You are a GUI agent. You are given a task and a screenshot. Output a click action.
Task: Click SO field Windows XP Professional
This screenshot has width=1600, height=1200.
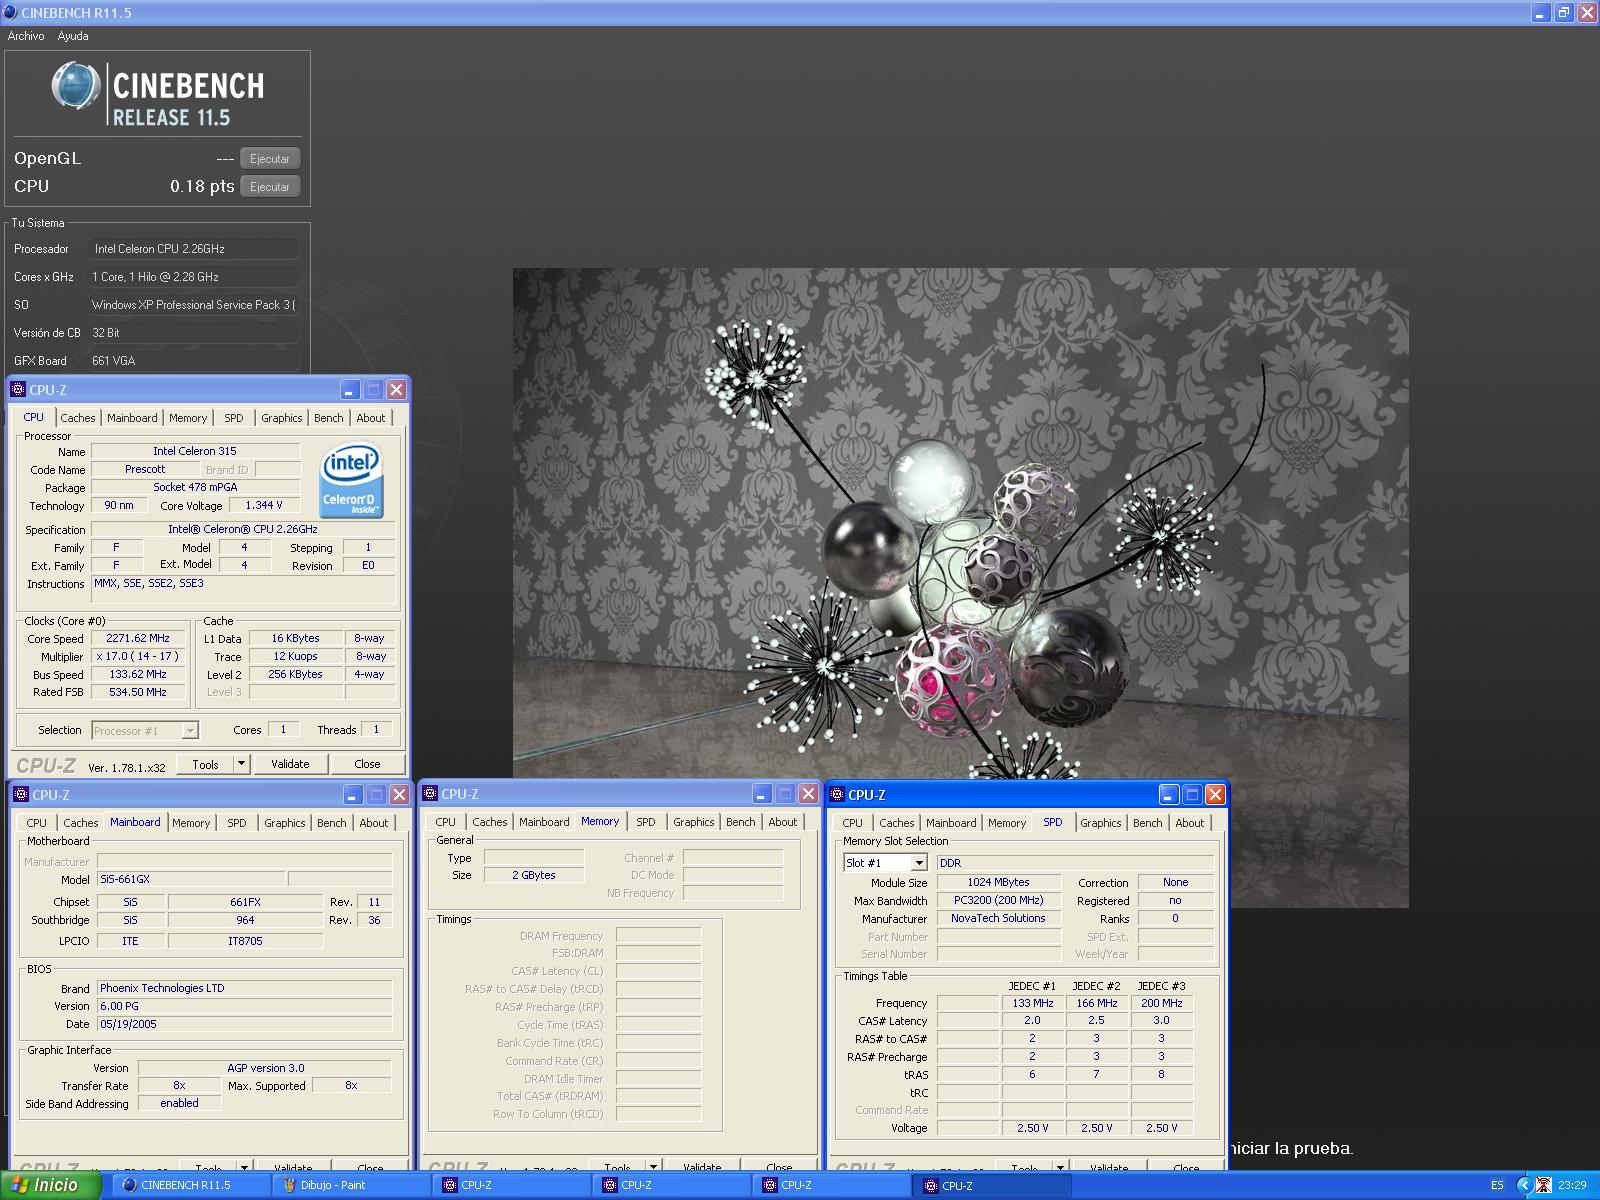(195, 305)
